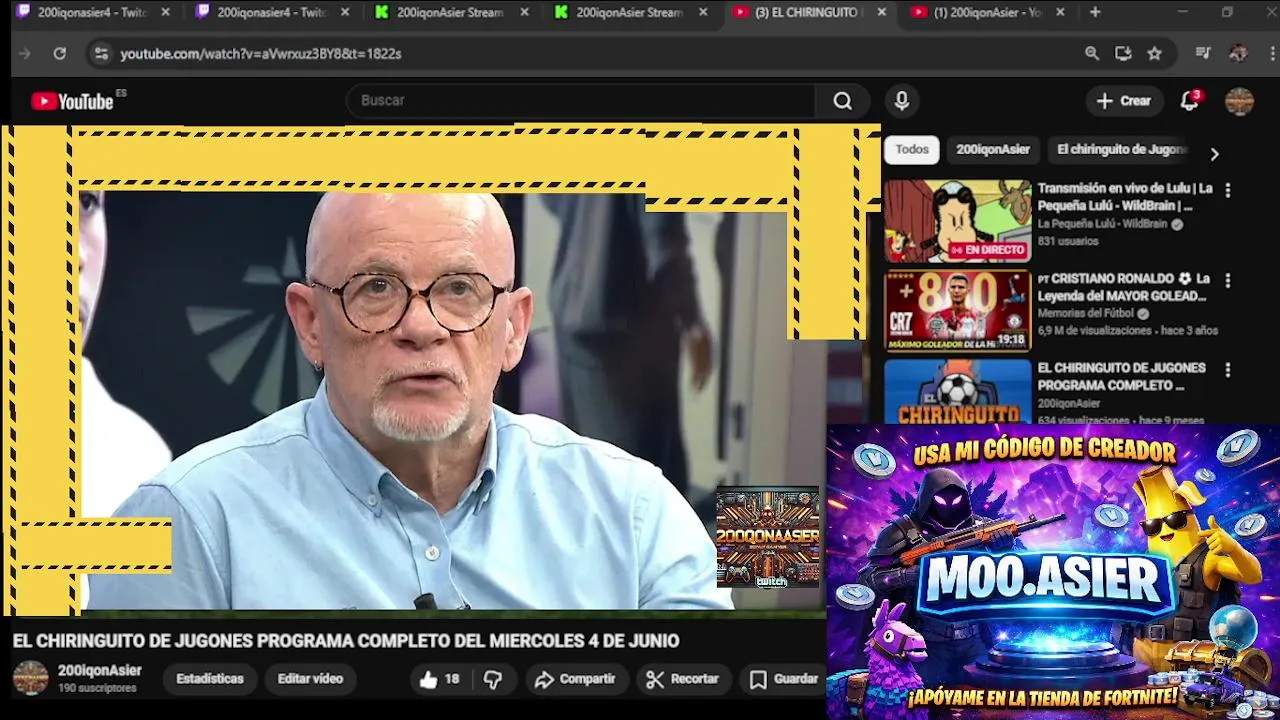Viewport: 1280px width, 720px height.
Task: Open the page zoom magnifier icon
Action: tap(1092, 53)
